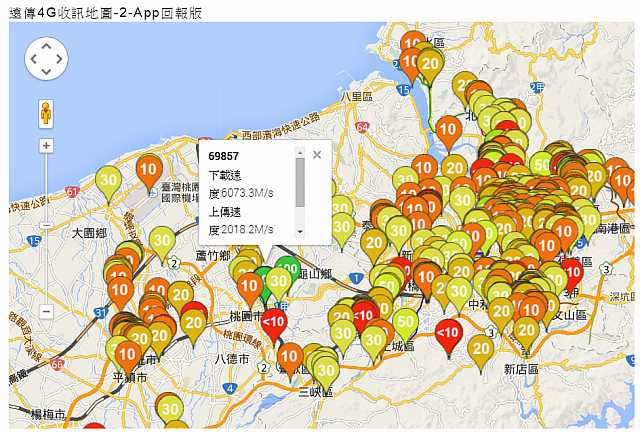Pan the map left with the arrow control
Viewport: 640px width, 434px height.
point(33,59)
